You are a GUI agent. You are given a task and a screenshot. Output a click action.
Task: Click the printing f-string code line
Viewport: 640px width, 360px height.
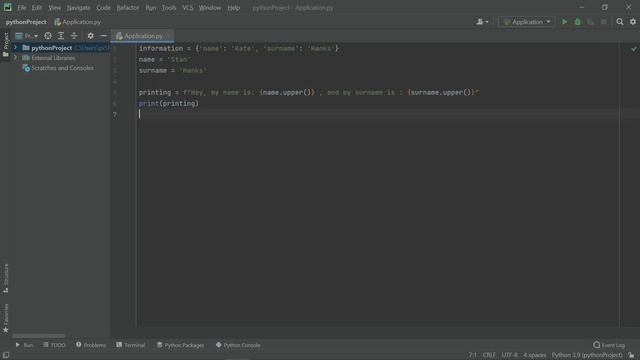tap(309, 93)
